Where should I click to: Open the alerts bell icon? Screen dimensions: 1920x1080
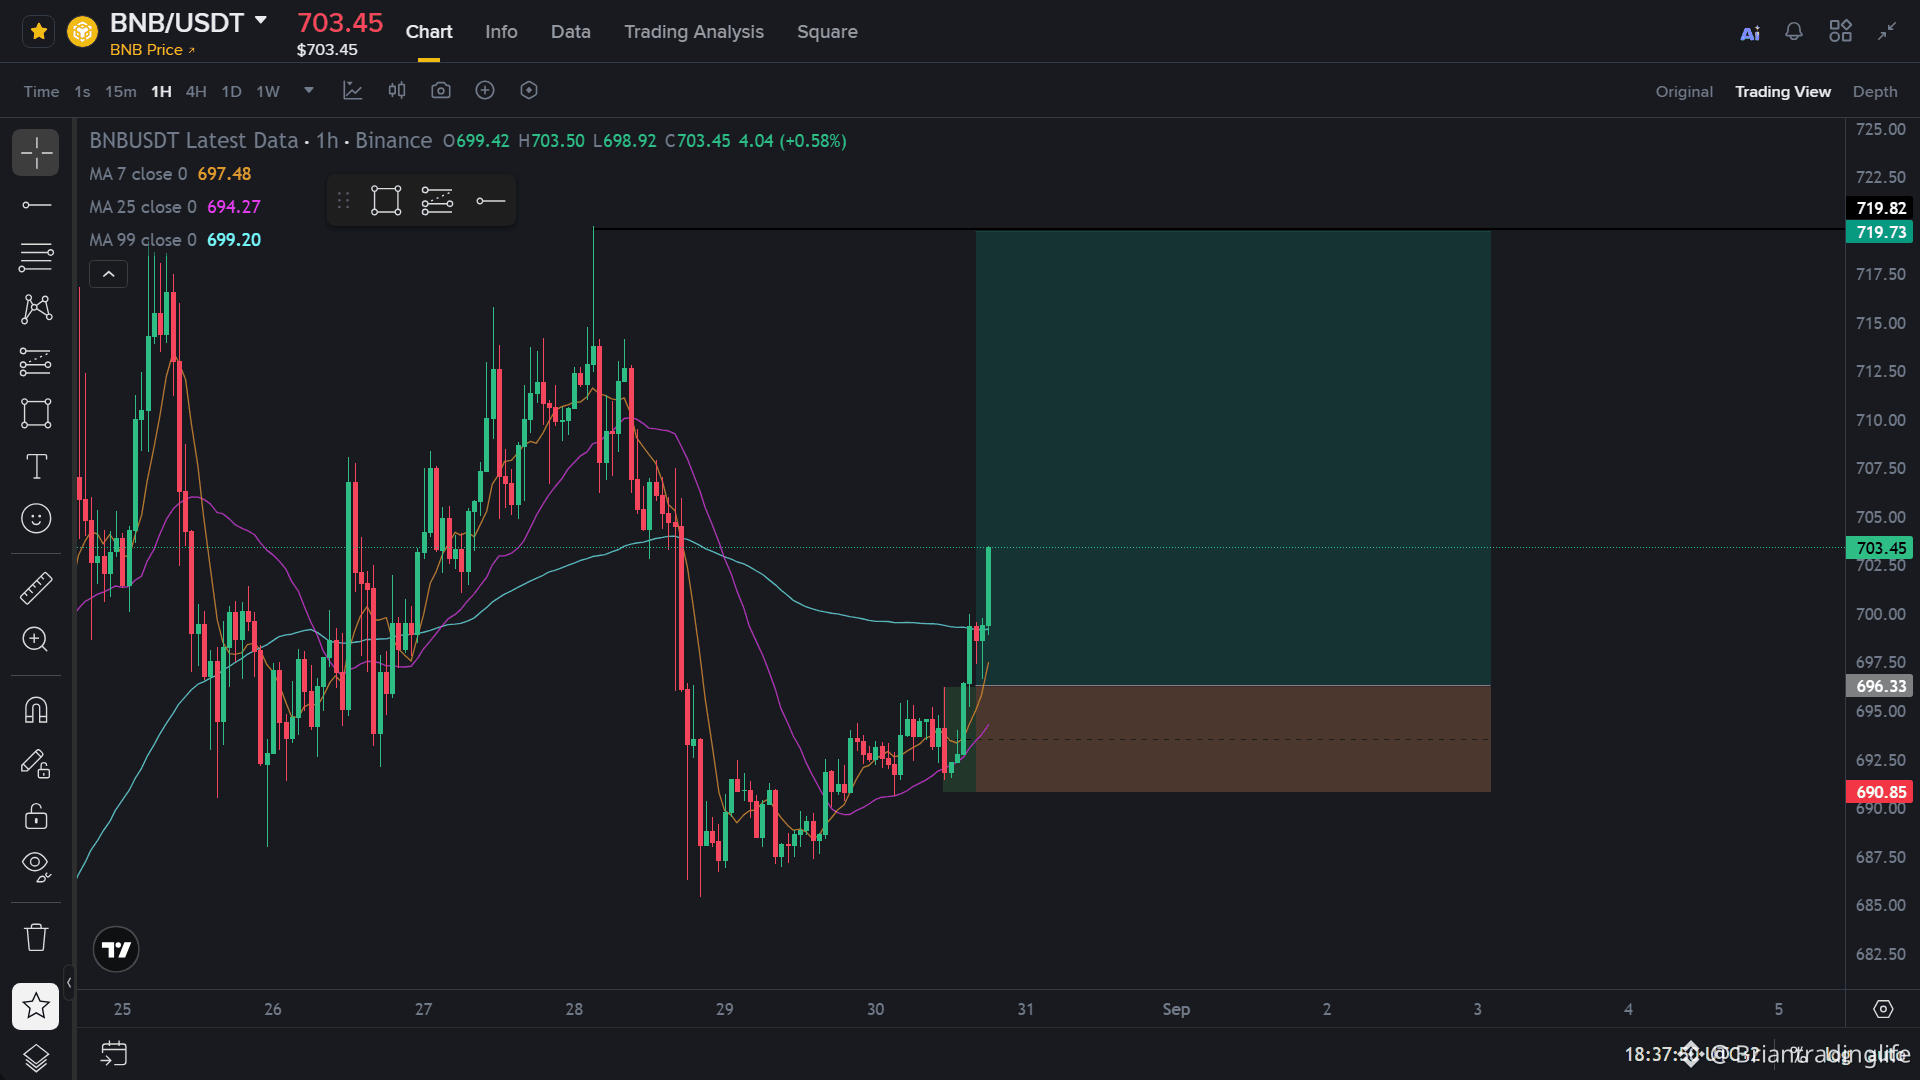point(1794,32)
